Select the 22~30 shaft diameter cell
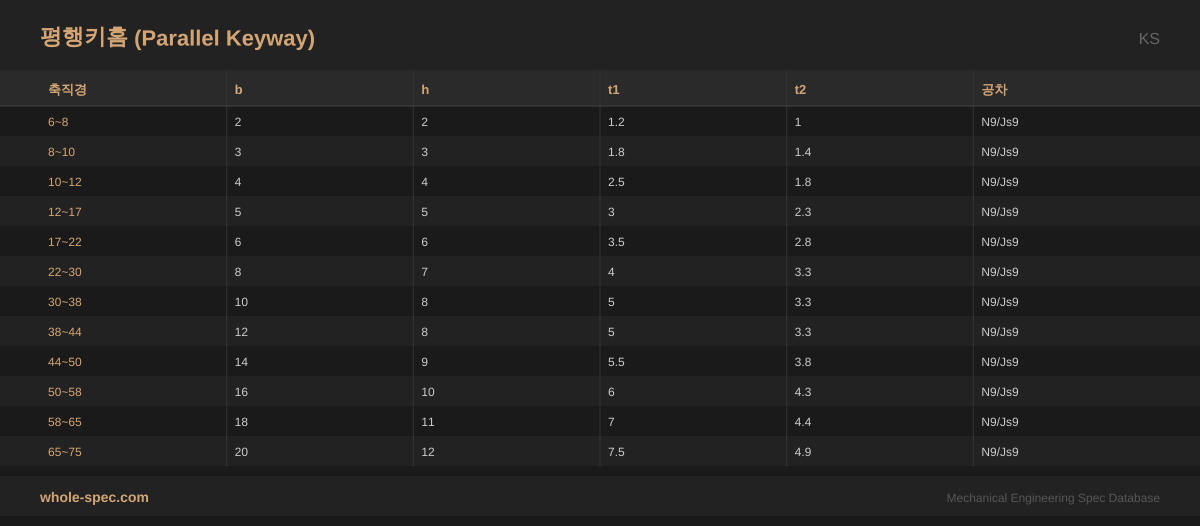 pyautogui.click(x=65, y=272)
